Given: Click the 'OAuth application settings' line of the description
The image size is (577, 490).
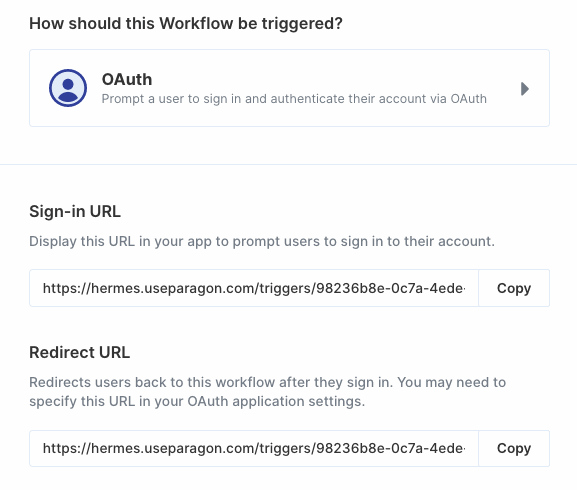Looking at the screenshot, I should coord(197,401).
